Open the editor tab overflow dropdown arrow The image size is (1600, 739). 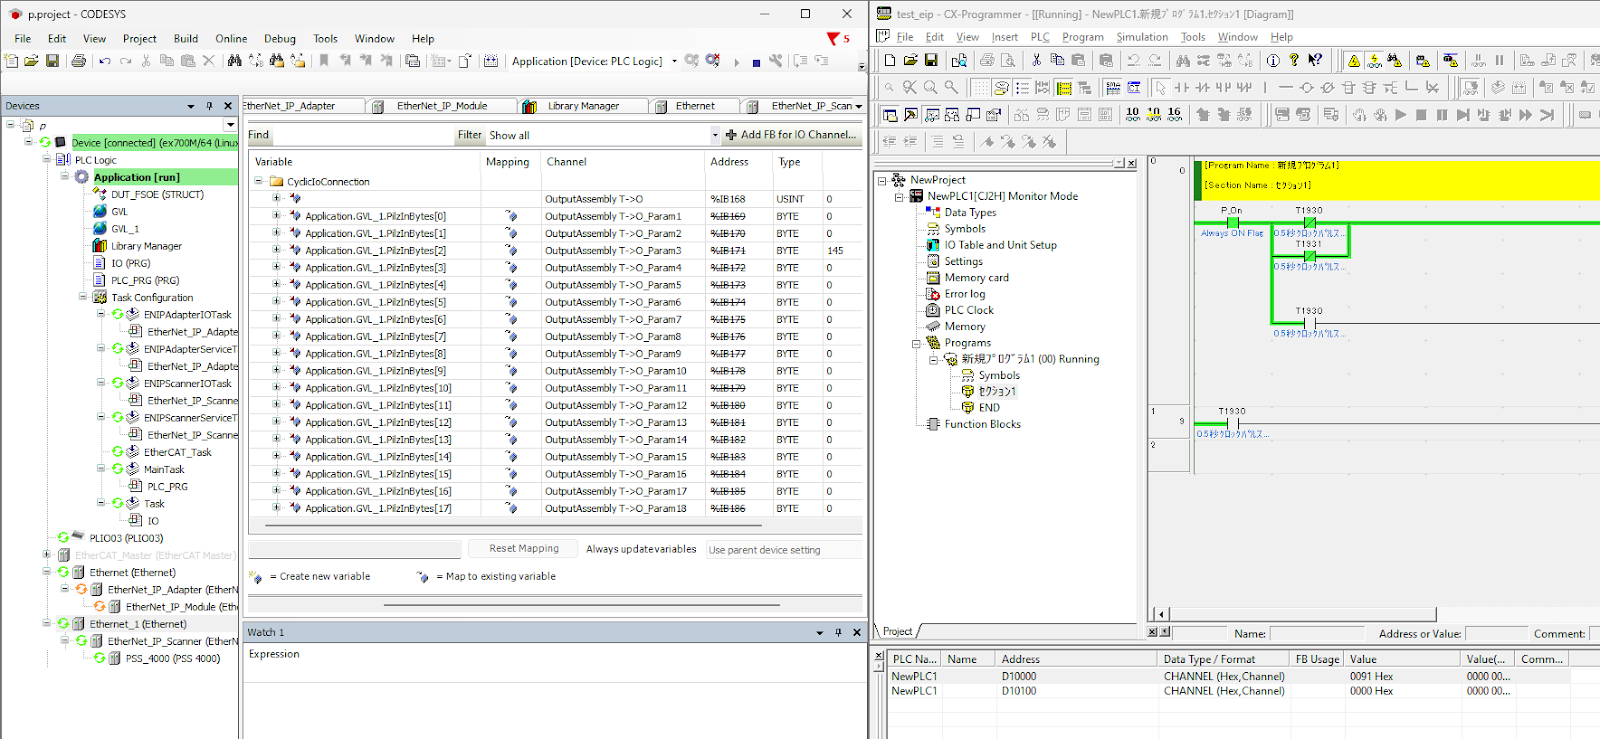click(x=861, y=106)
